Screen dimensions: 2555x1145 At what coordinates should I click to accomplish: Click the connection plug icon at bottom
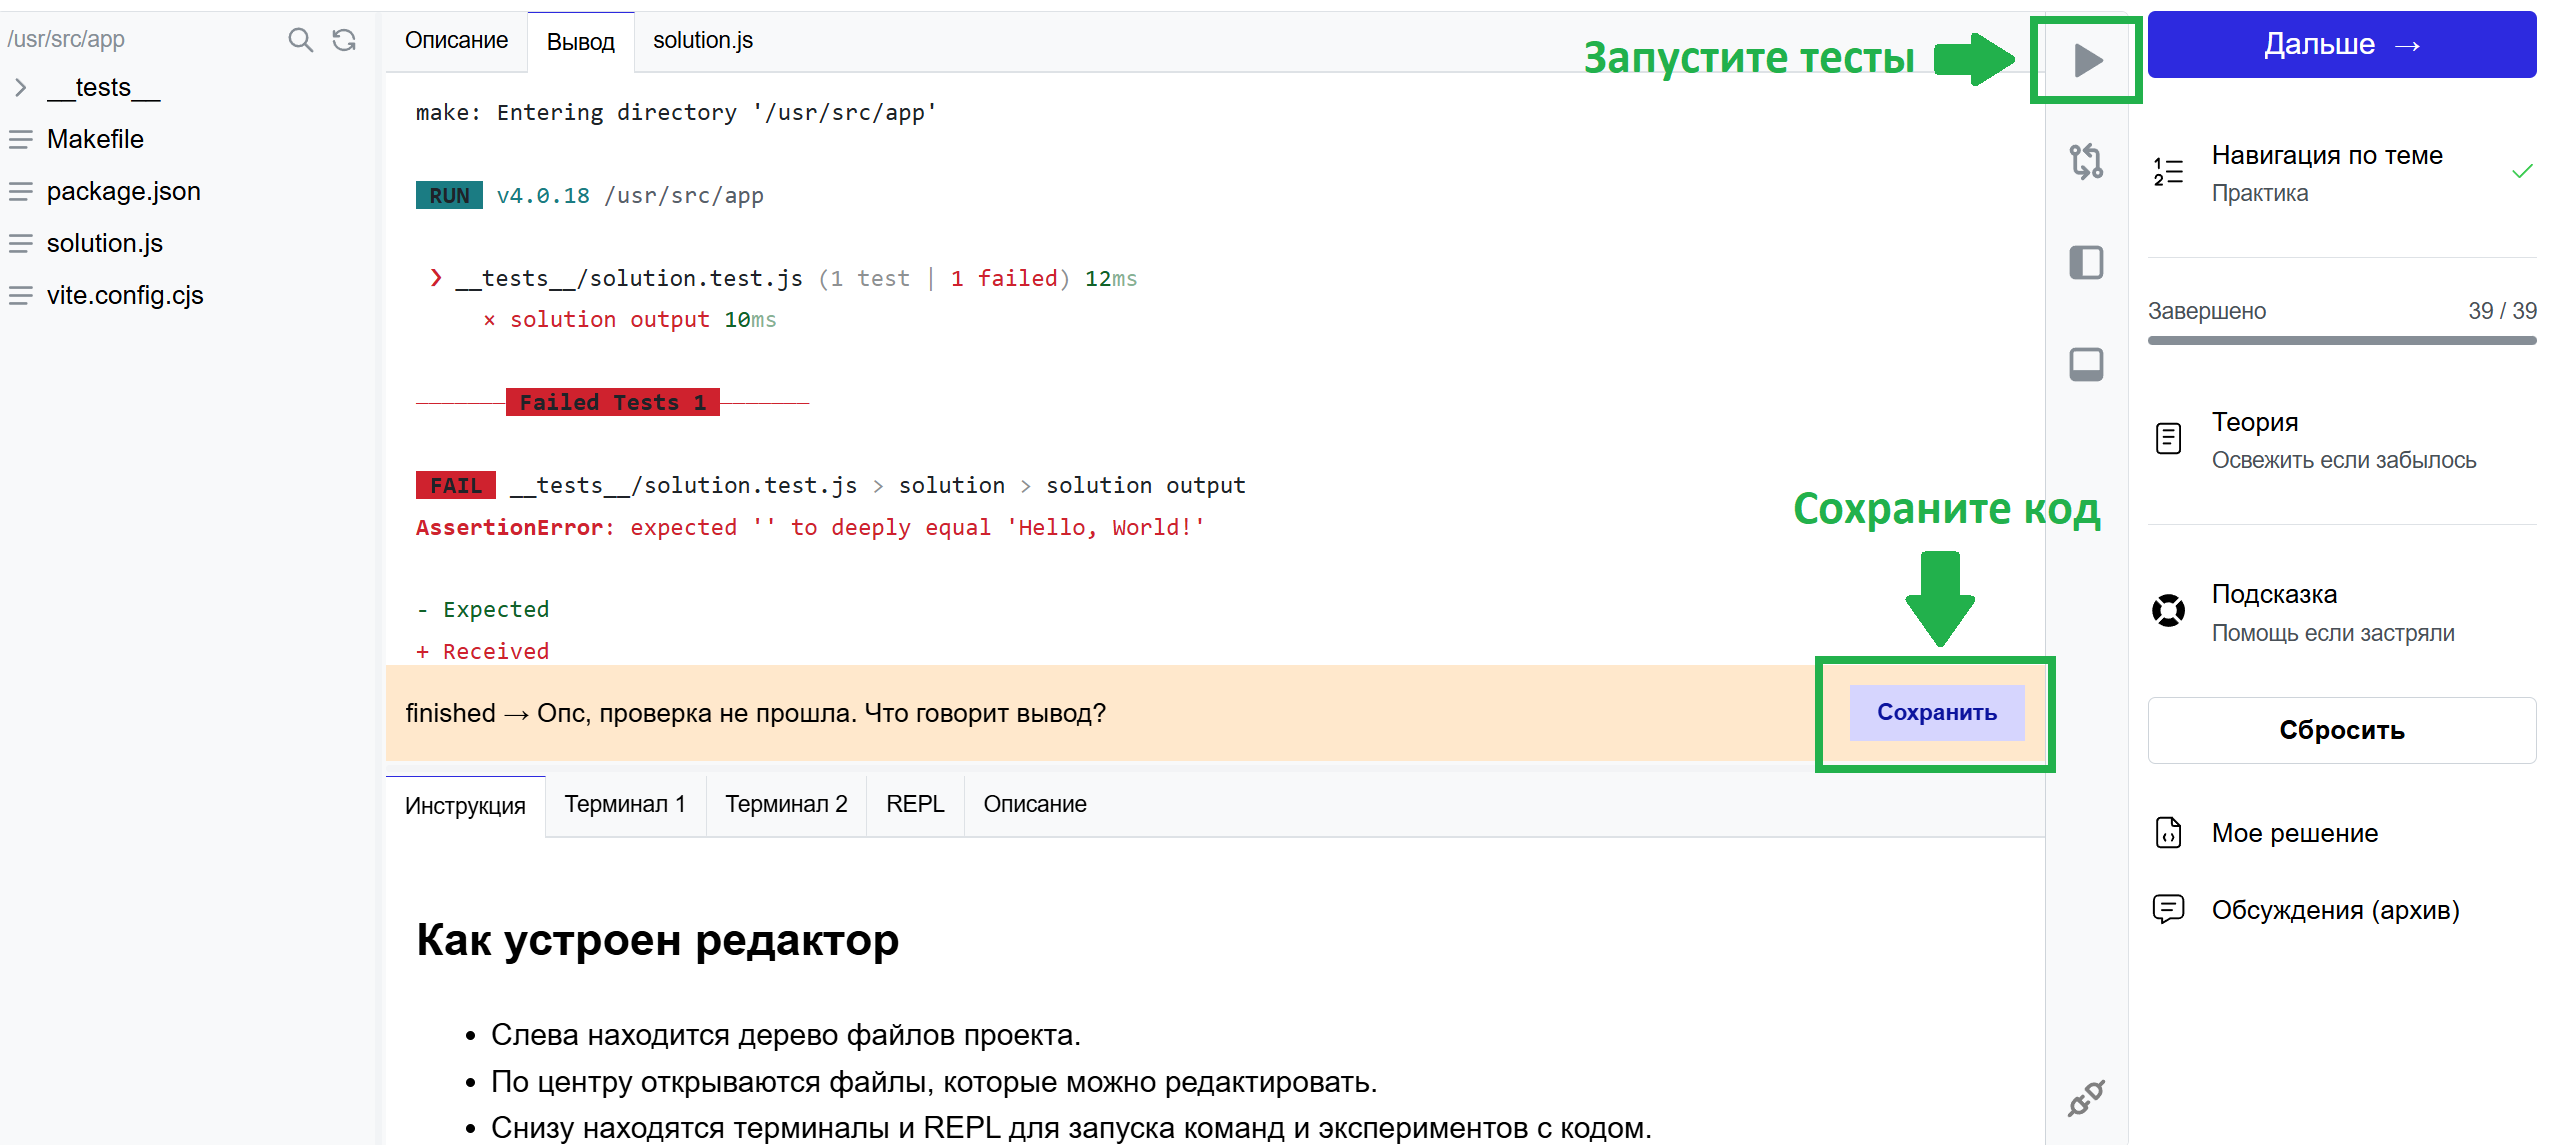[x=2086, y=1098]
